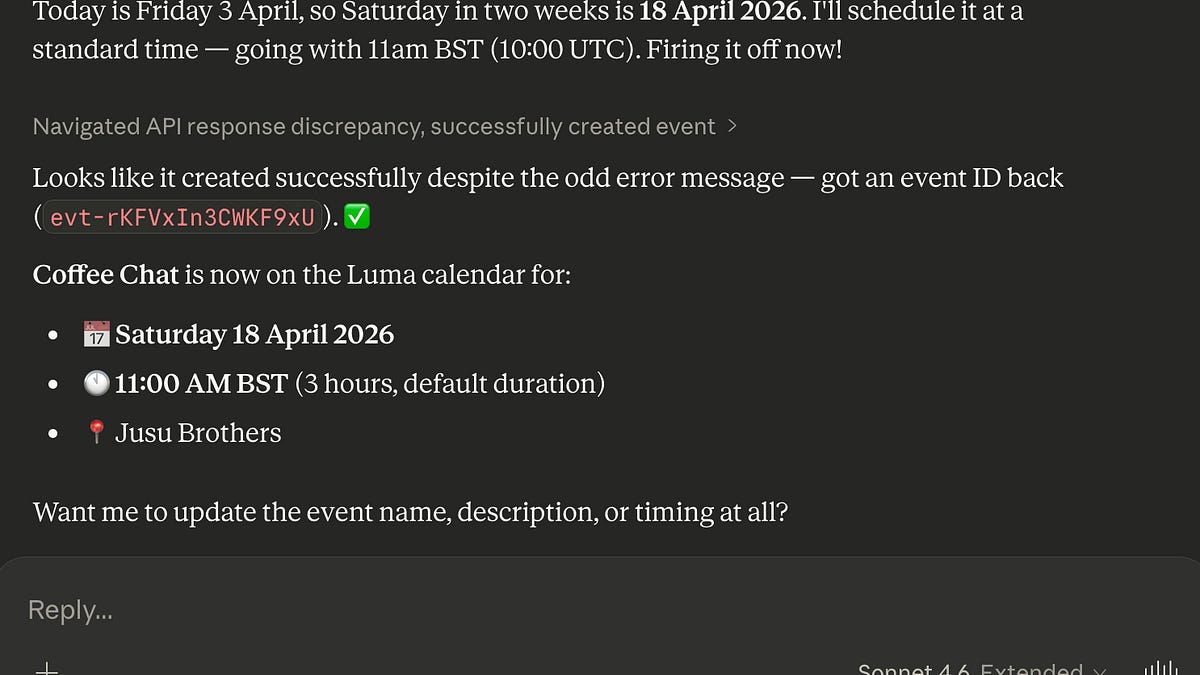Screen dimensions: 1200x675
Task: Click the red pin emoji near Jusu Brothers
Action: pyautogui.click(x=96, y=431)
